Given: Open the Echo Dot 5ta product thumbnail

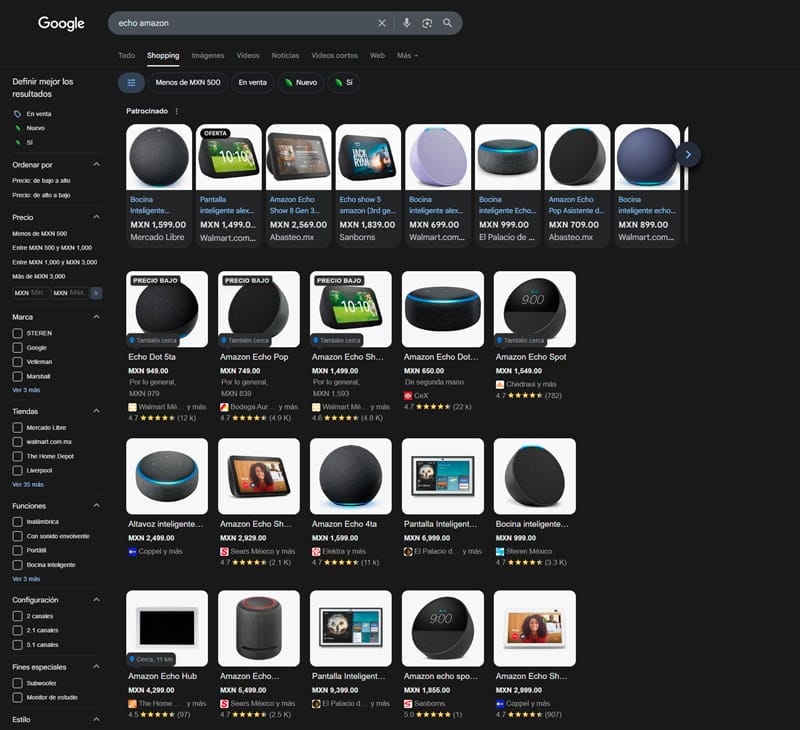Looking at the screenshot, I should (167, 309).
